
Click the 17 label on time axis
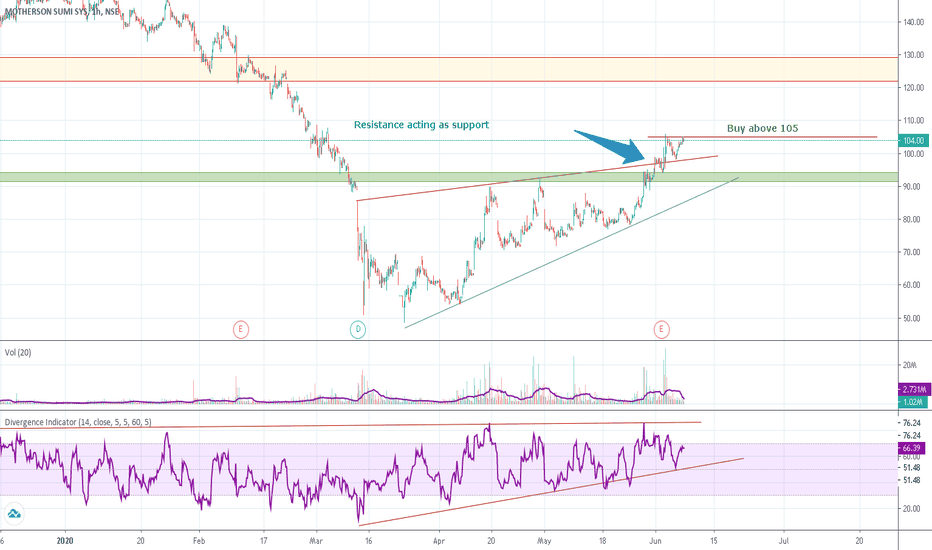tap(263, 541)
